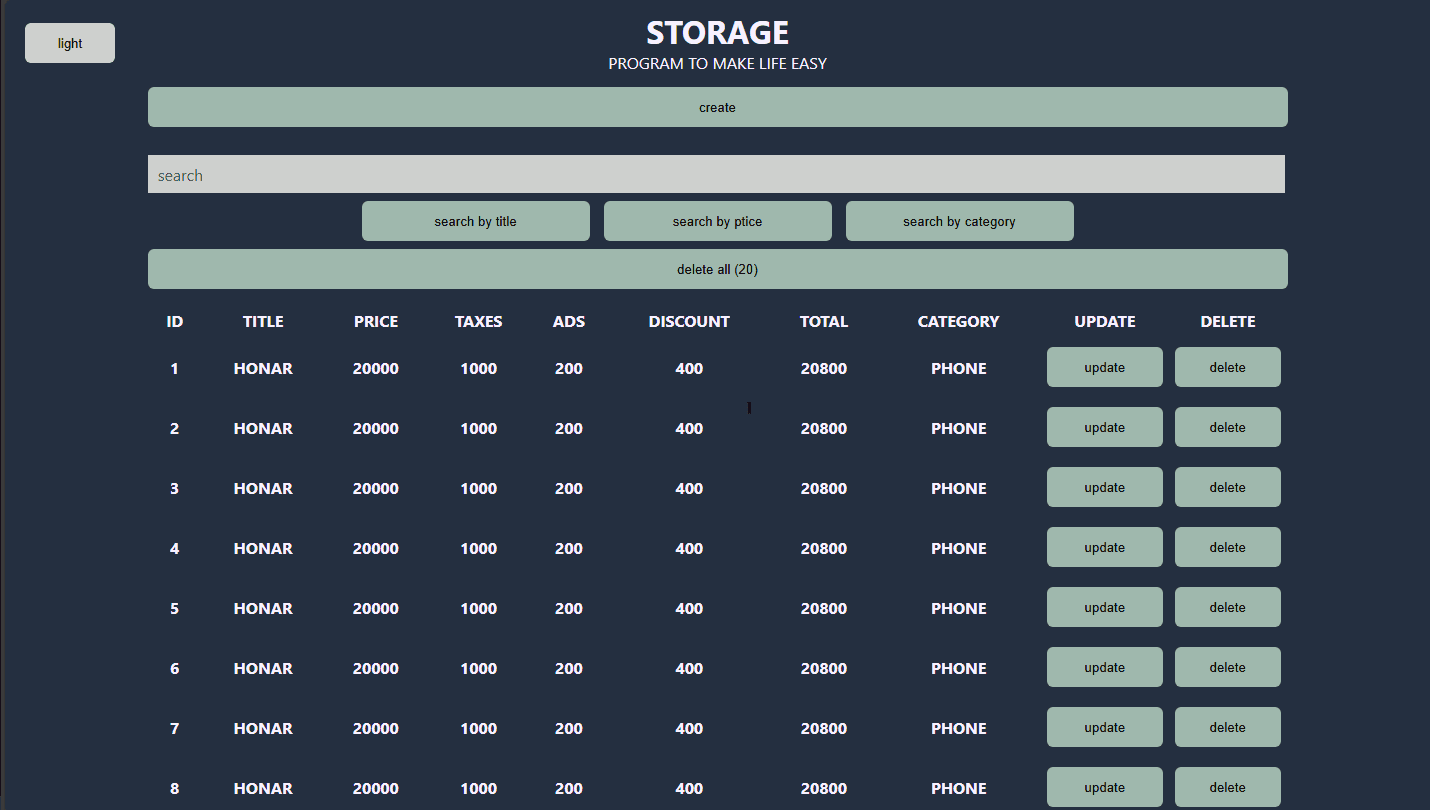This screenshot has width=1430, height=810.
Task: Search products by title
Action: 475,220
